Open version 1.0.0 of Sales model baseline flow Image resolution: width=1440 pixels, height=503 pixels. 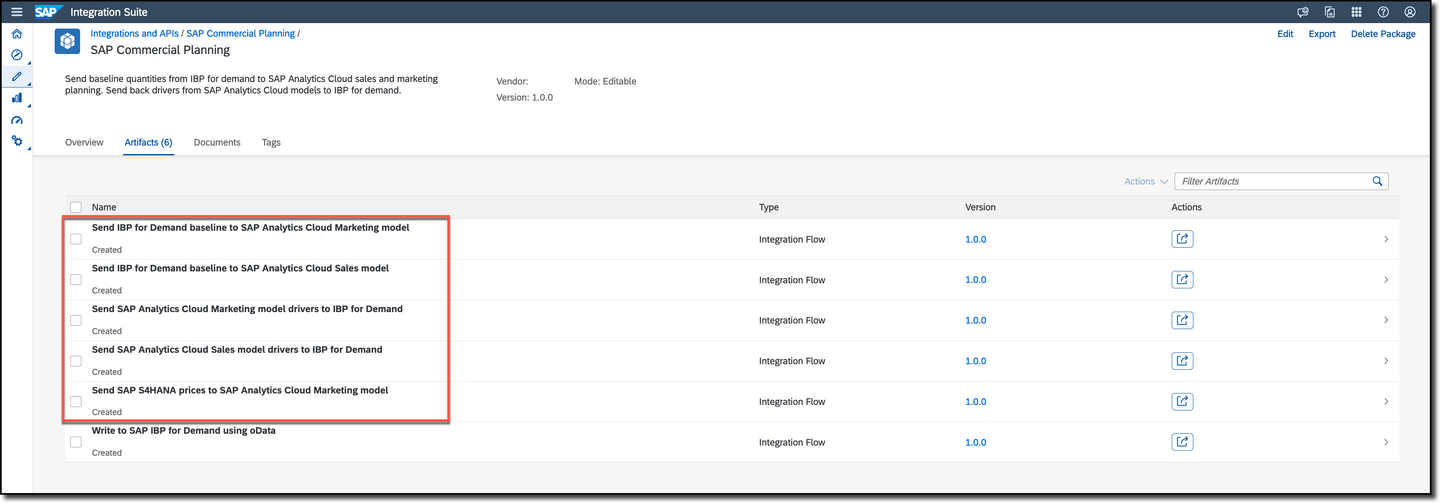click(975, 280)
